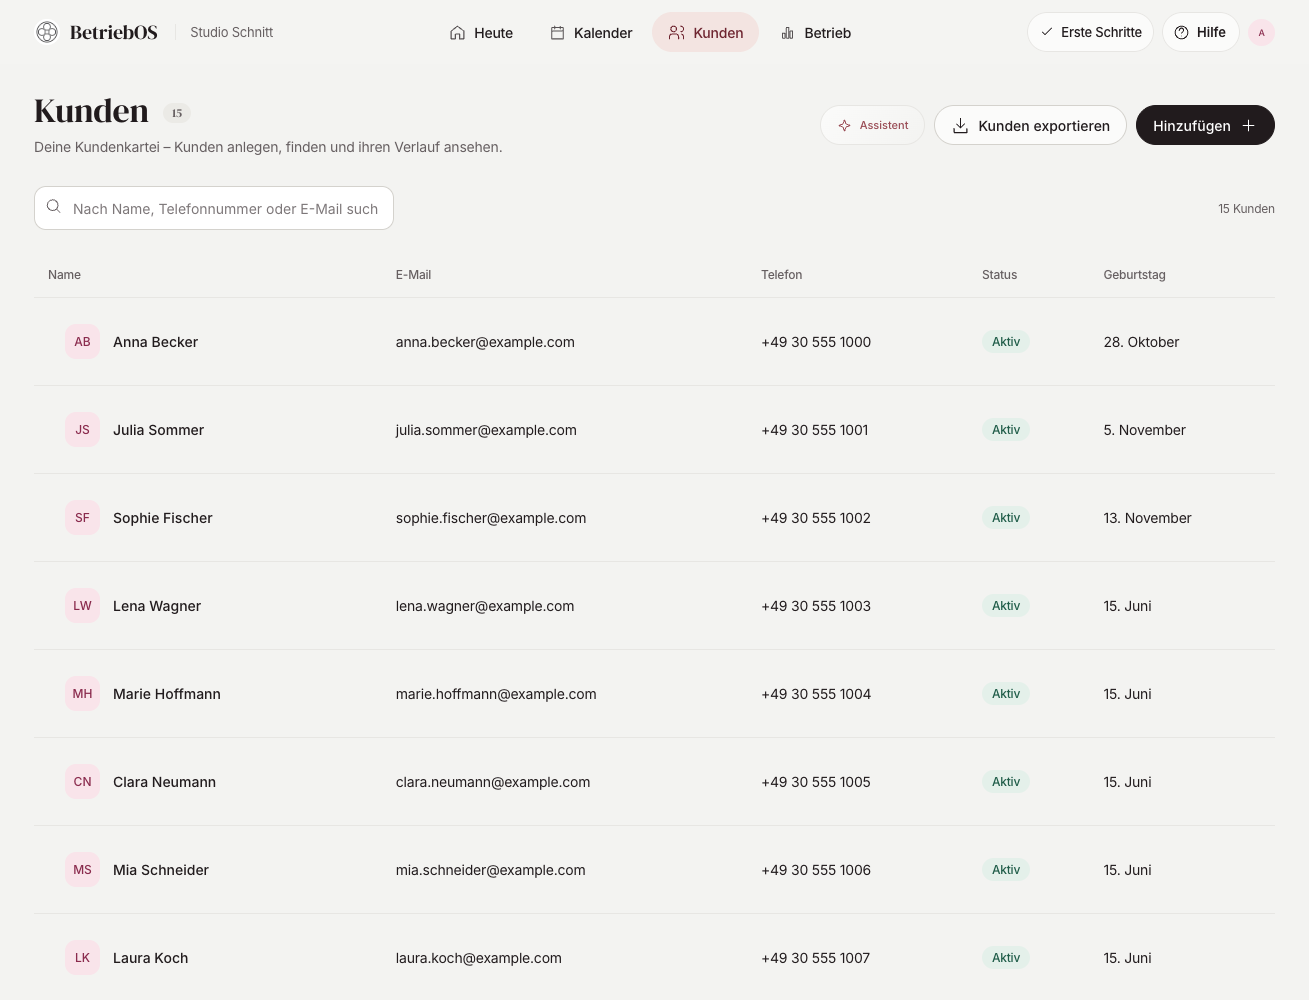Click the Name column header
1309x1000 pixels.
[x=64, y=275]
